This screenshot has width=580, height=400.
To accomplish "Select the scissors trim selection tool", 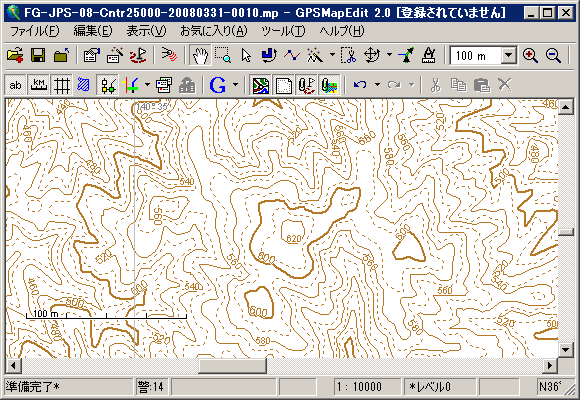I will click(348, 56).
